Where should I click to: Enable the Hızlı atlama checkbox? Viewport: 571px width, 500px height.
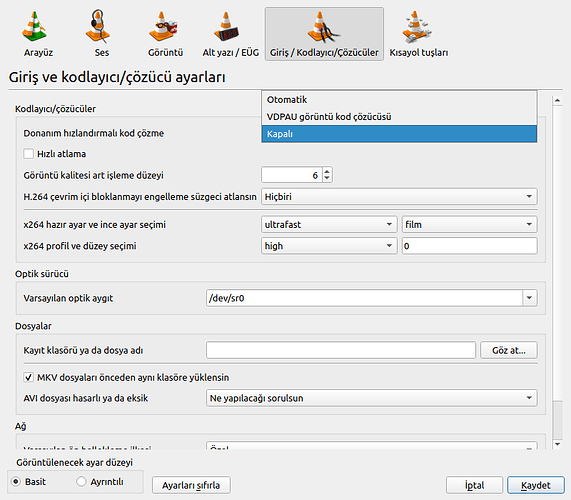pos(28,154)
